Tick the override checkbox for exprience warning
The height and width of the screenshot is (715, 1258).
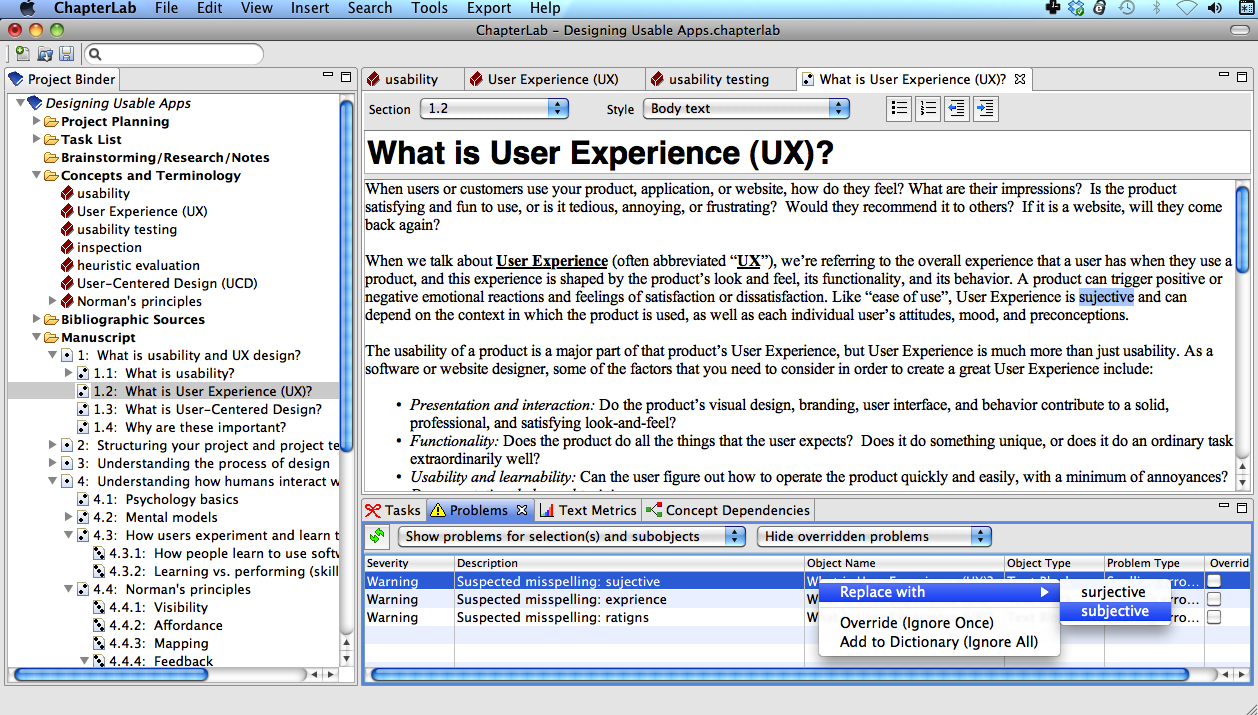(1213, 599)
